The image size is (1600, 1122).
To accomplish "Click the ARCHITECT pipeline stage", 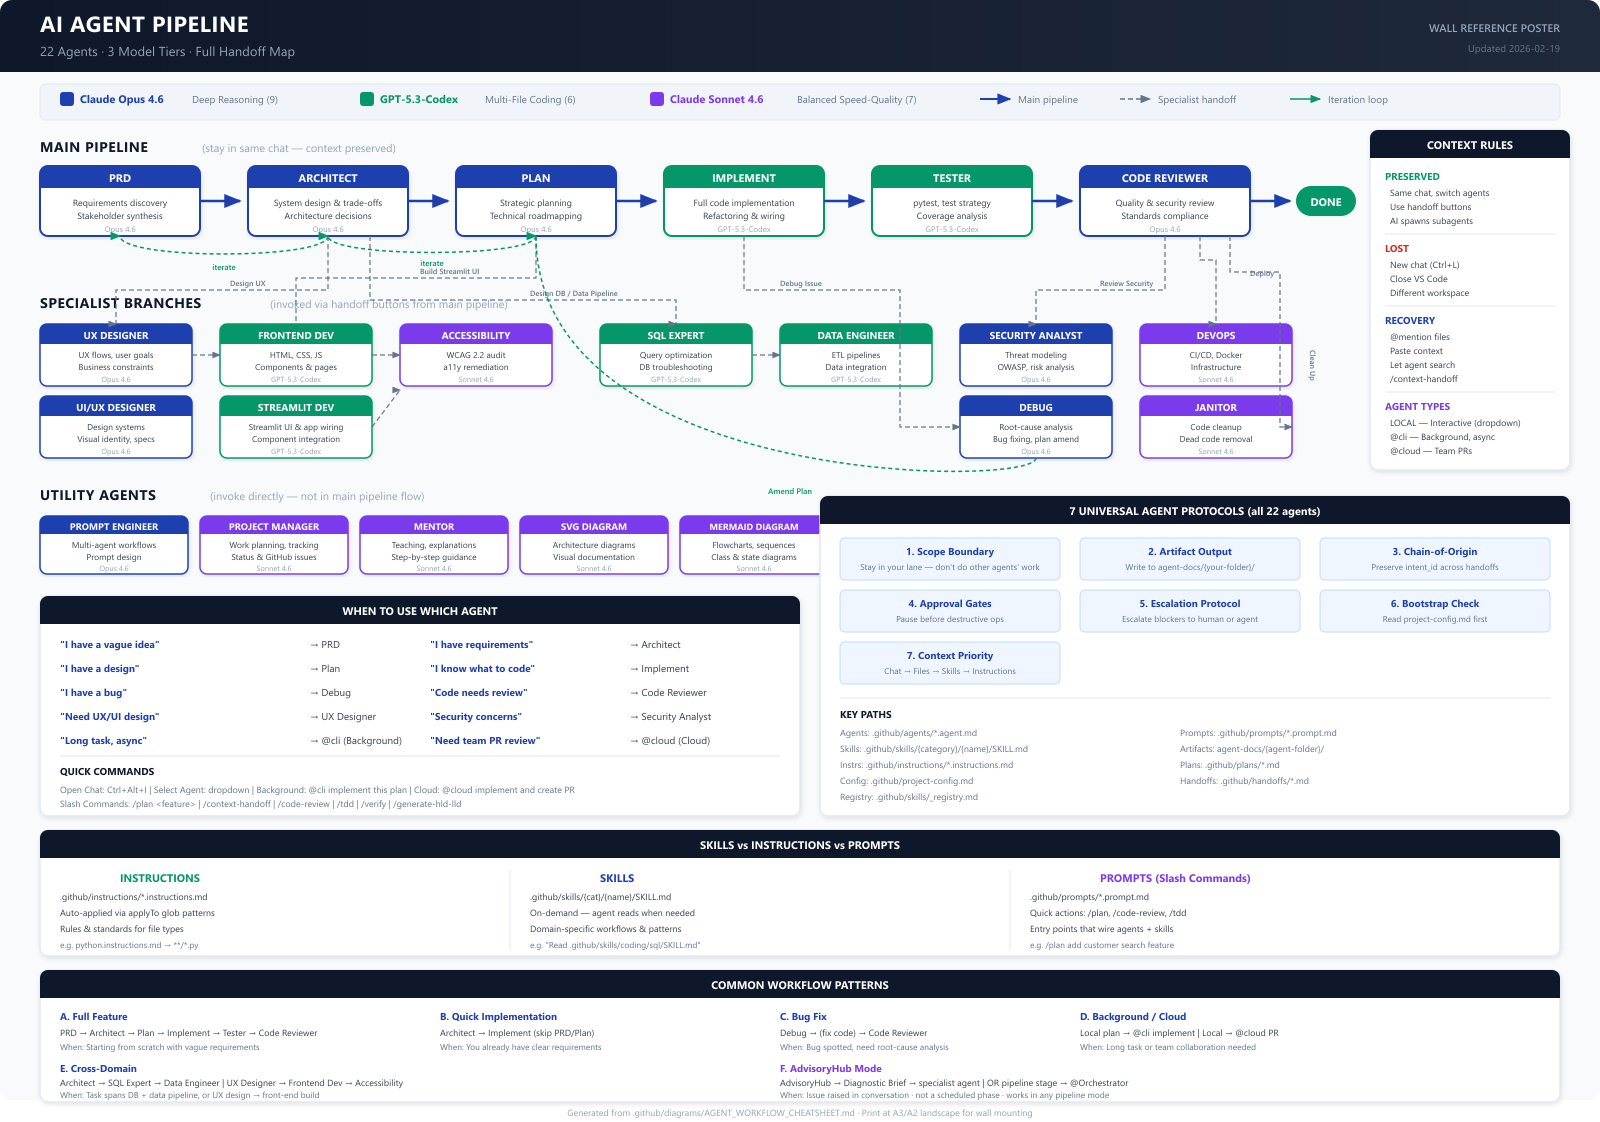I will [x=327, y=201].
